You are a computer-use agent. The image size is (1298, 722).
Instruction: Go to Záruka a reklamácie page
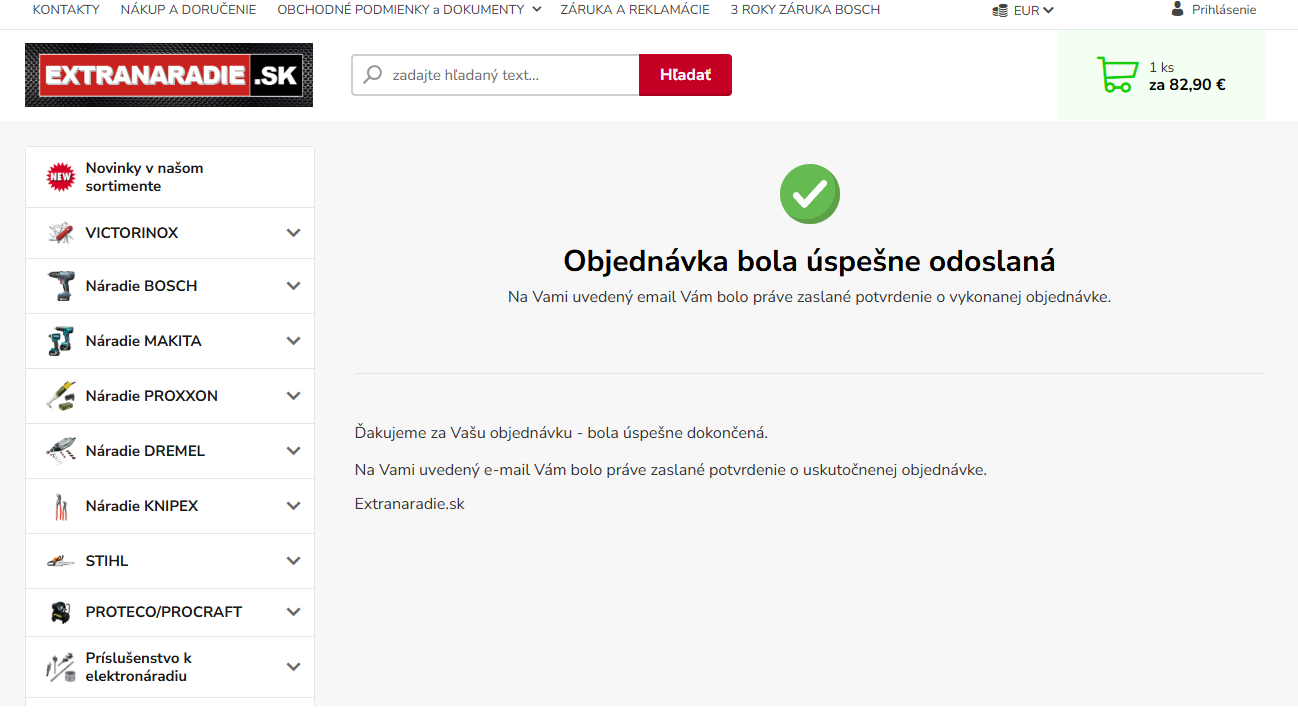point(635,9)
